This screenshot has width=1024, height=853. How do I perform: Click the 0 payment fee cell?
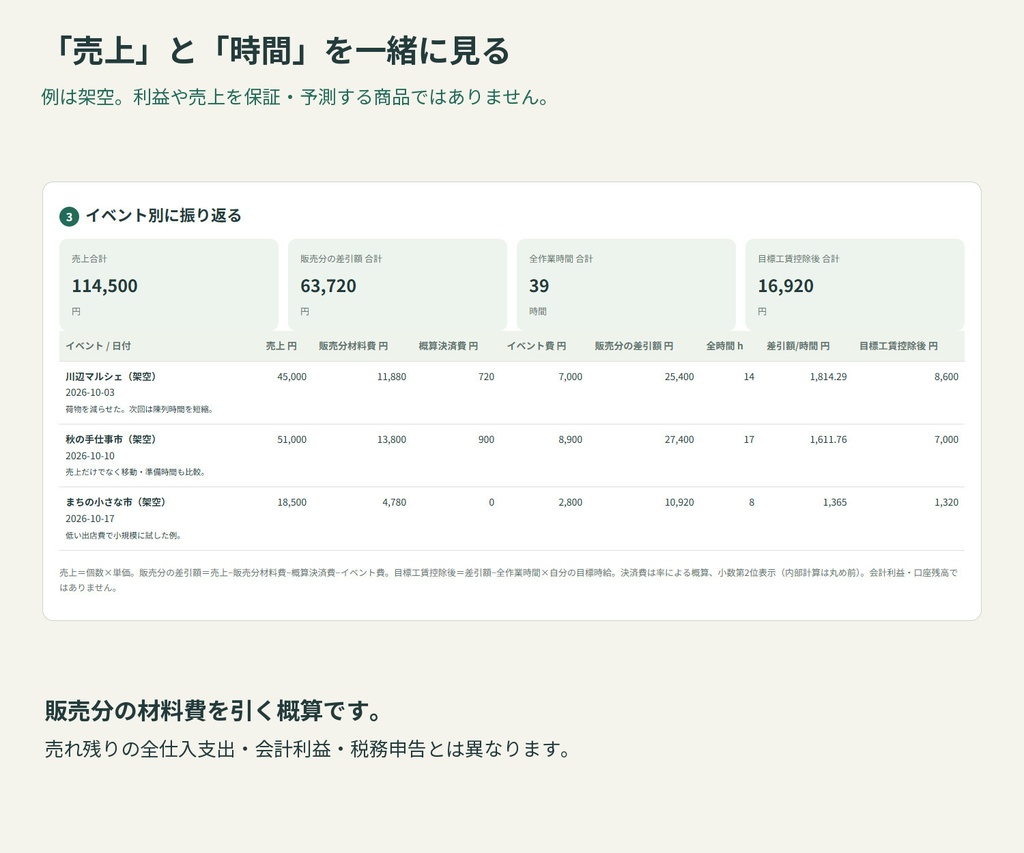pyautogui.click(x=491, y=502)
